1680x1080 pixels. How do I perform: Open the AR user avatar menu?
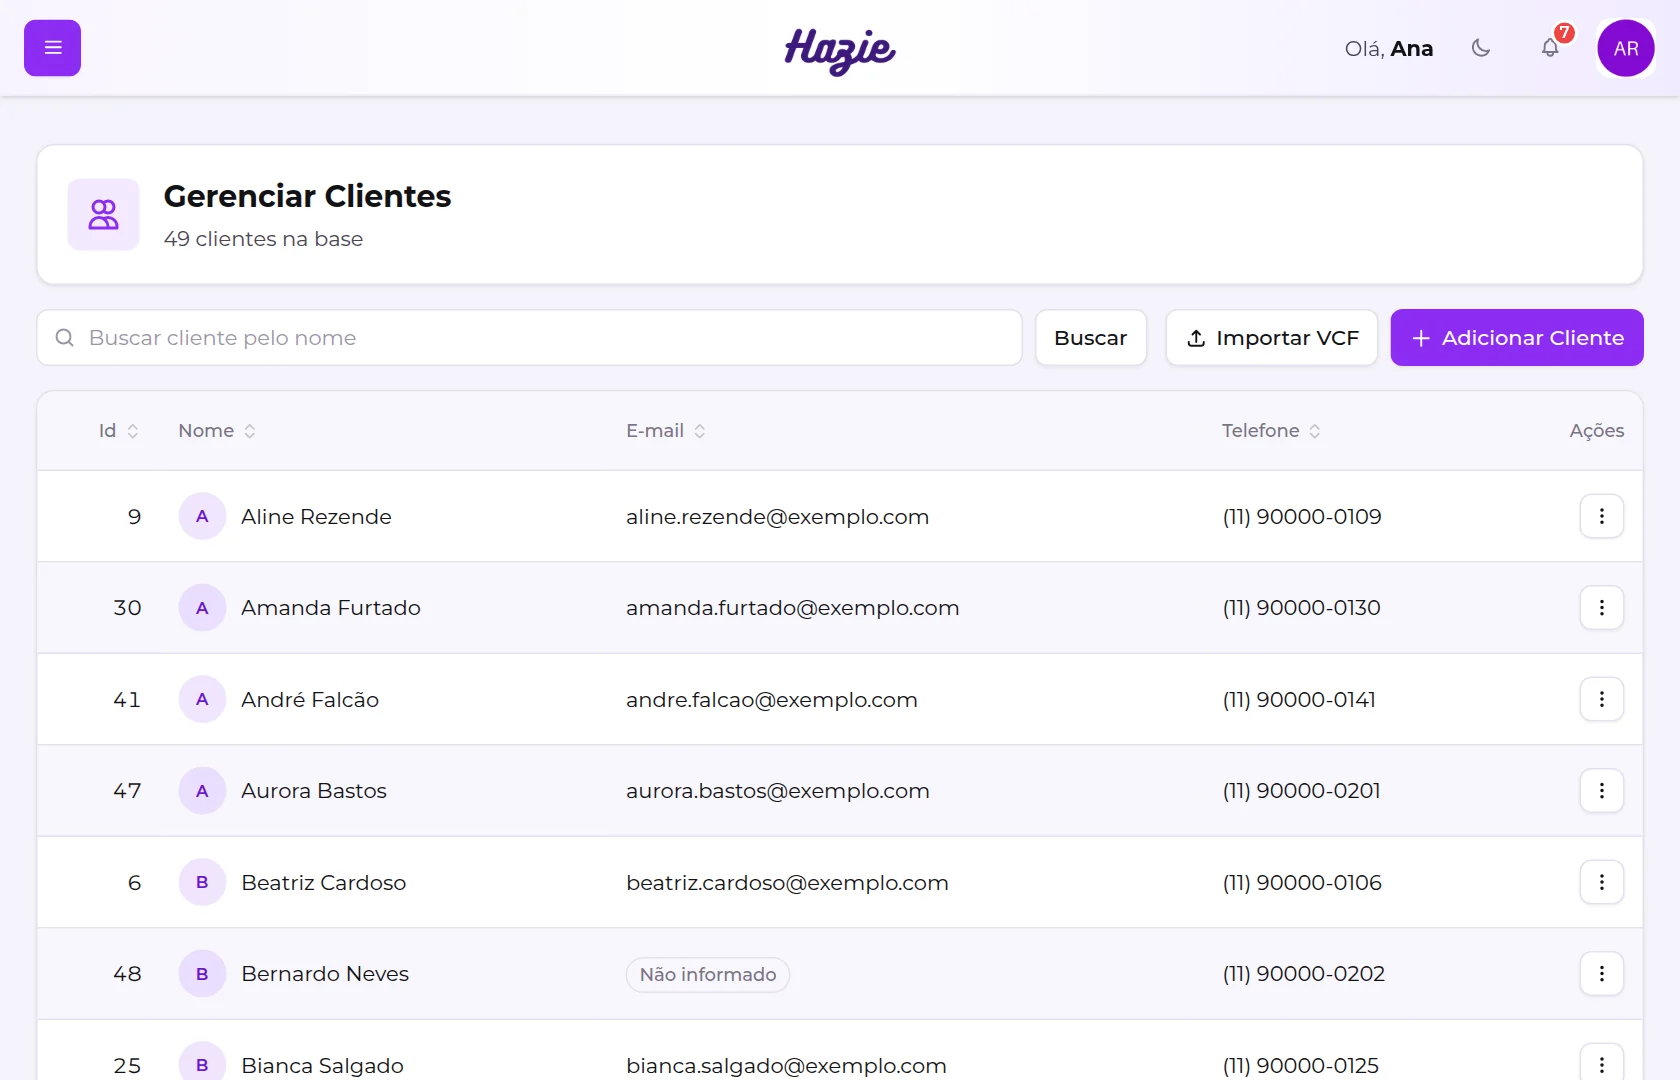[1626, 48]
